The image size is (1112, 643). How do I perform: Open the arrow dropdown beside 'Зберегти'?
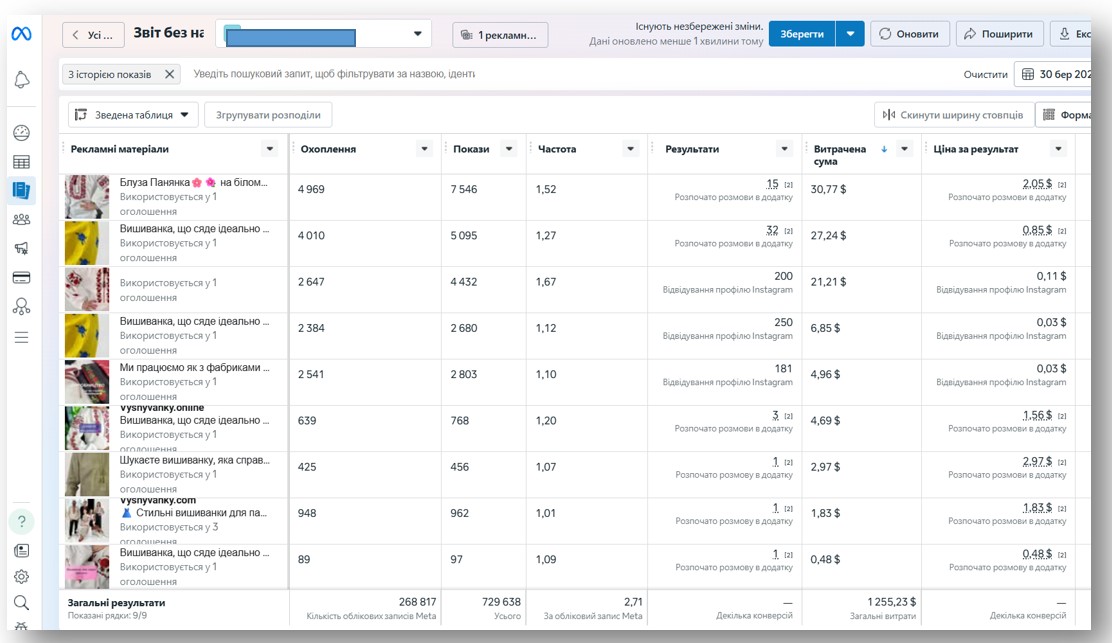point(850,34)
